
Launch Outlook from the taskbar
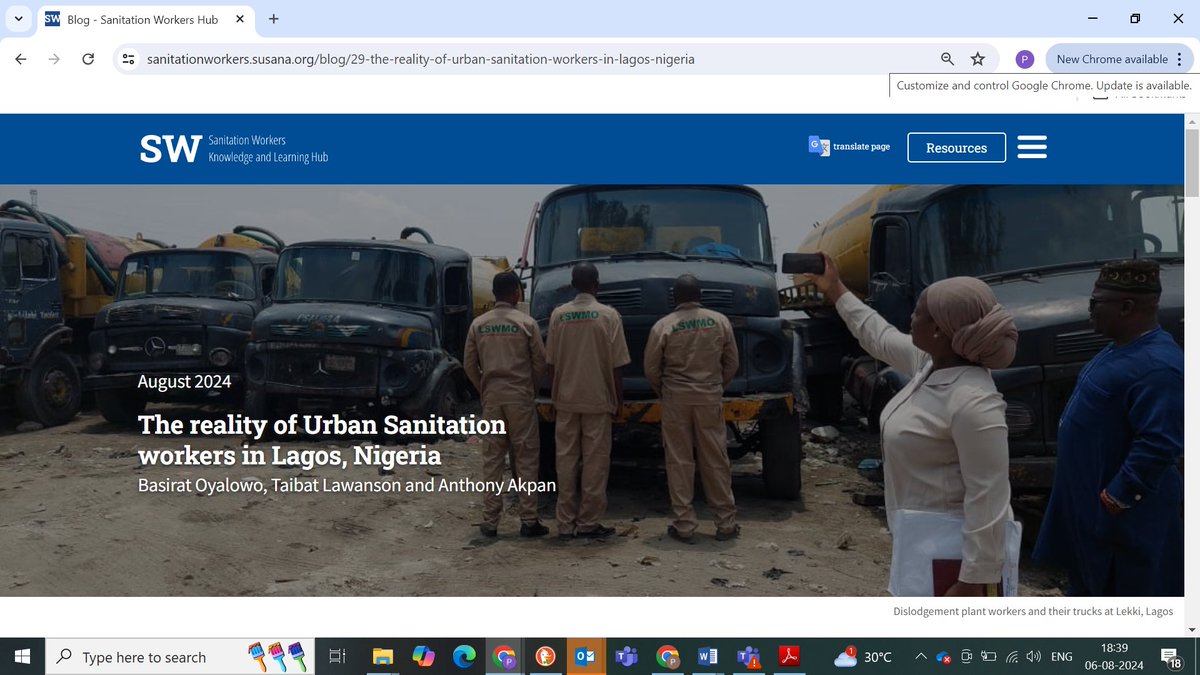pos(586,657)
